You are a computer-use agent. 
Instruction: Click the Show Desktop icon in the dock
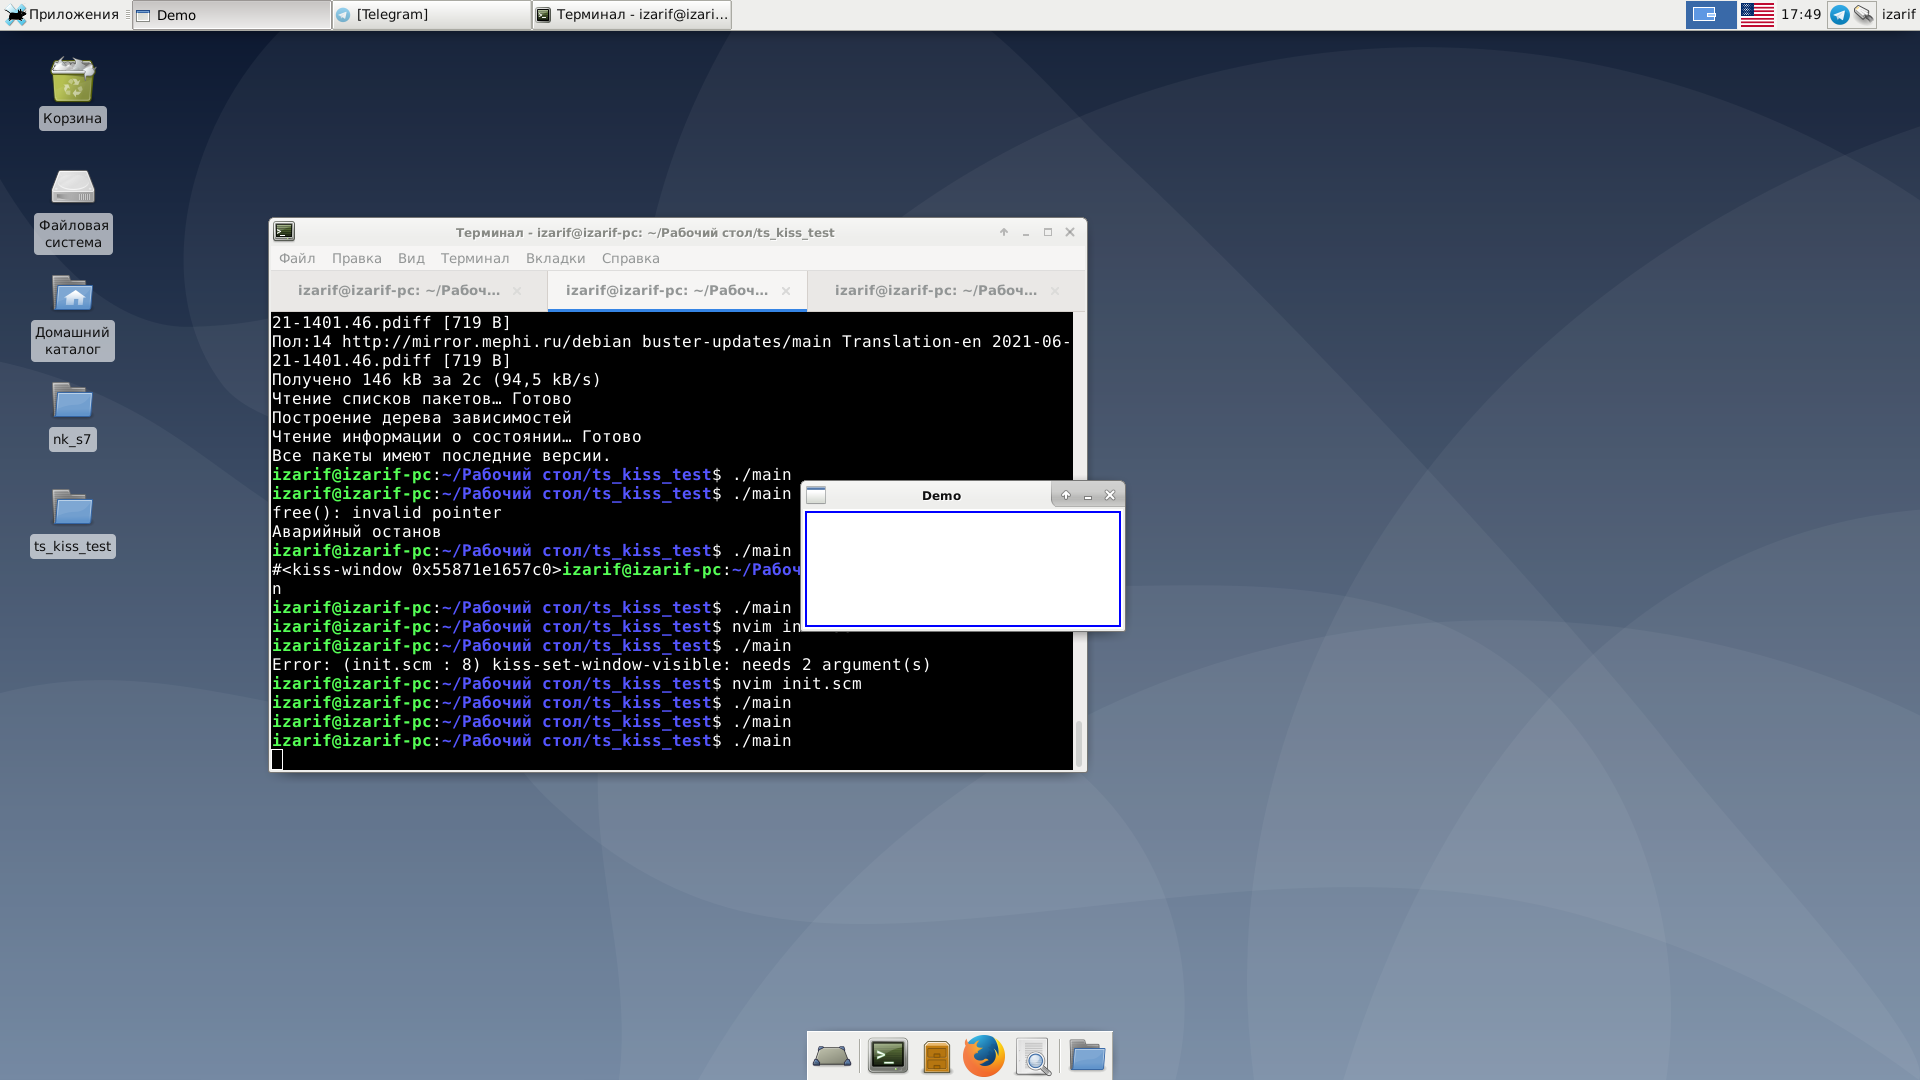click(x=832, y=1056)
